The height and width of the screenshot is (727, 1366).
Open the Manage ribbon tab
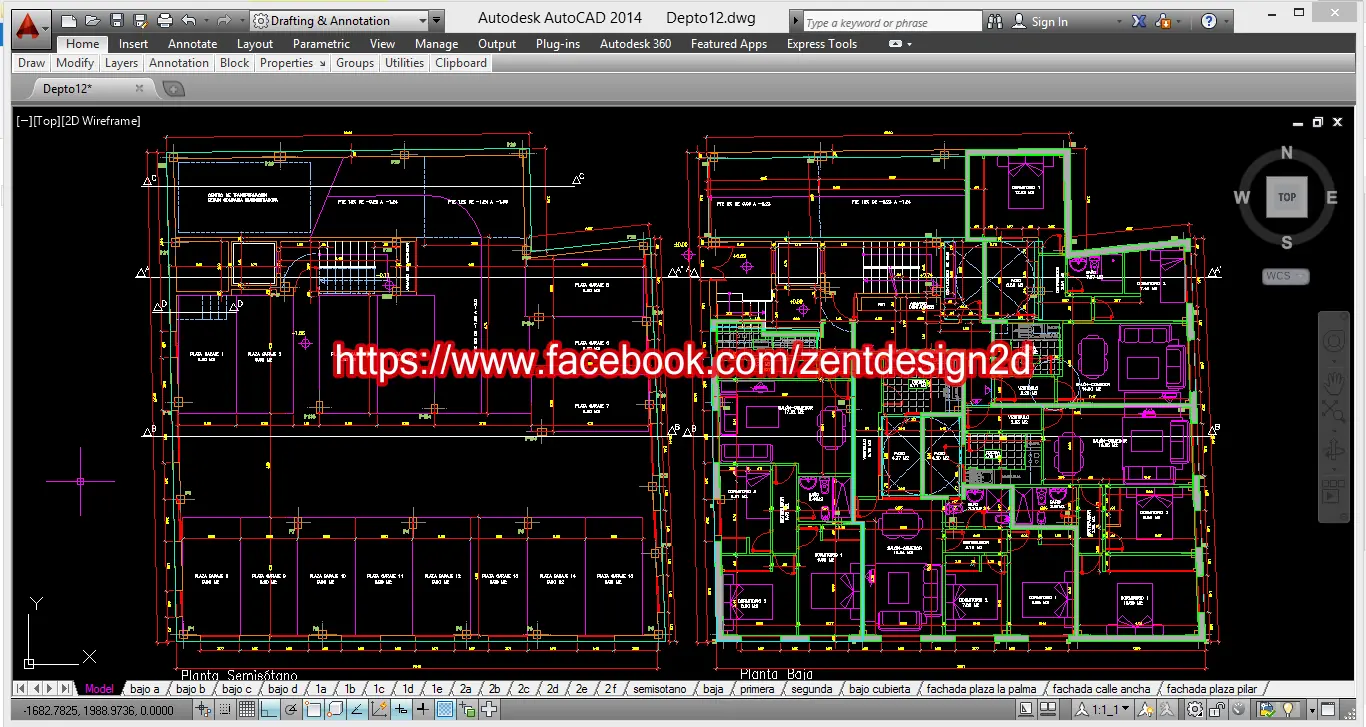coord(436,44)
